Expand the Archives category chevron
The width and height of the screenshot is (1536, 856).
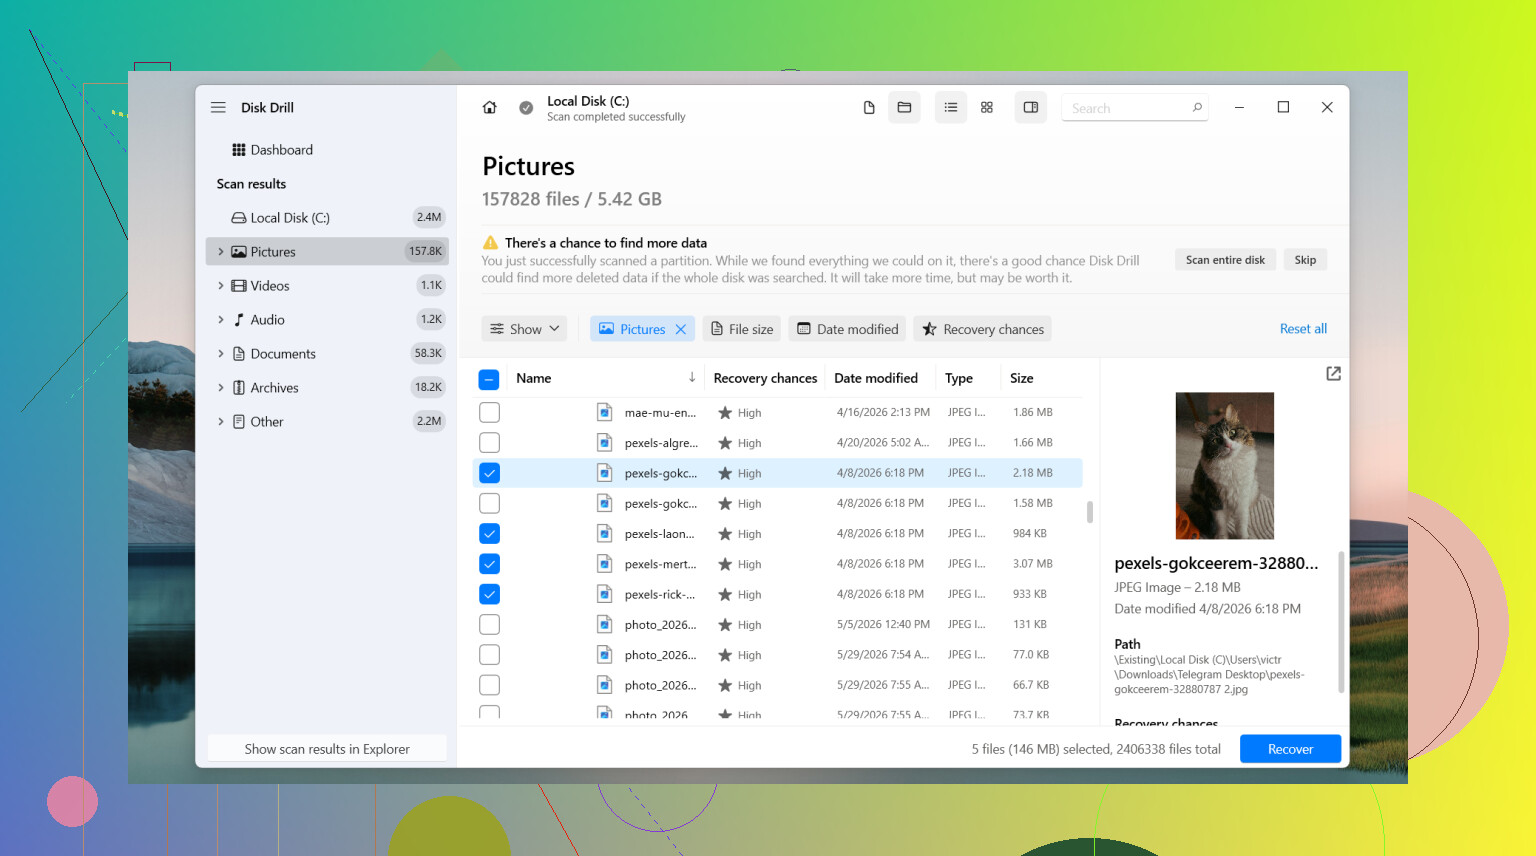221,388
